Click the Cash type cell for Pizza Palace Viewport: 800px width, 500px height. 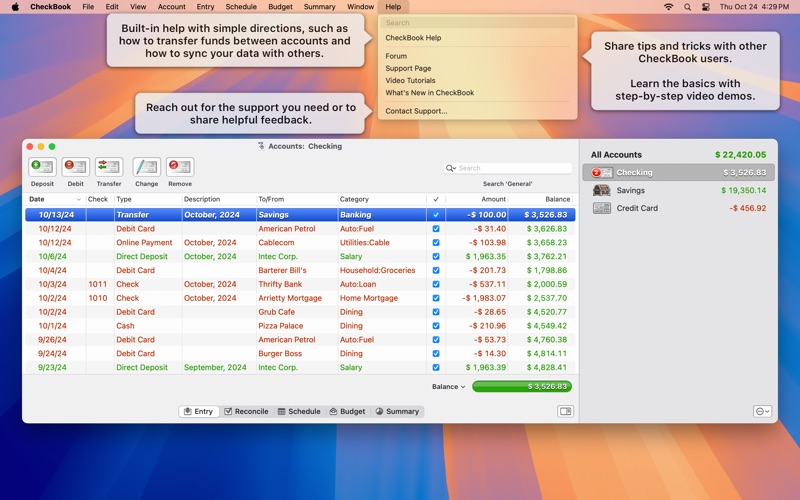point(125,326)
